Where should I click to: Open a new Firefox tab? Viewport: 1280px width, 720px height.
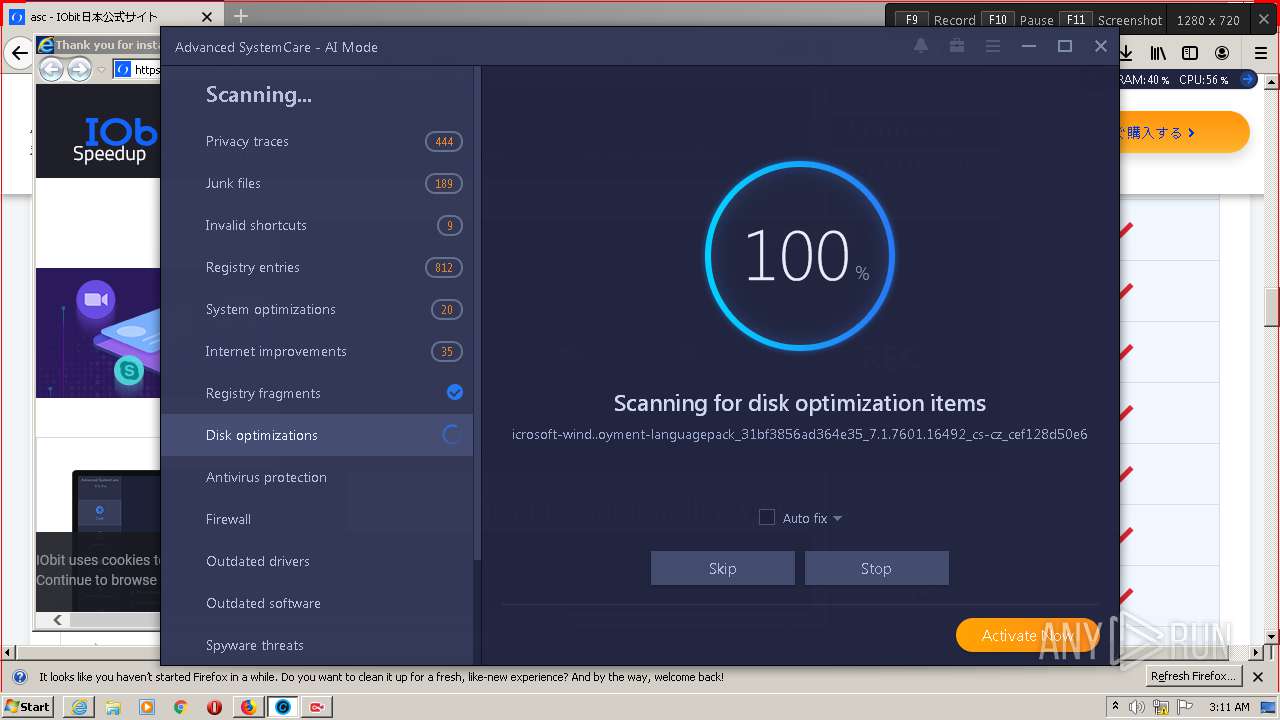pyautogui.click(x=241, y=16)
